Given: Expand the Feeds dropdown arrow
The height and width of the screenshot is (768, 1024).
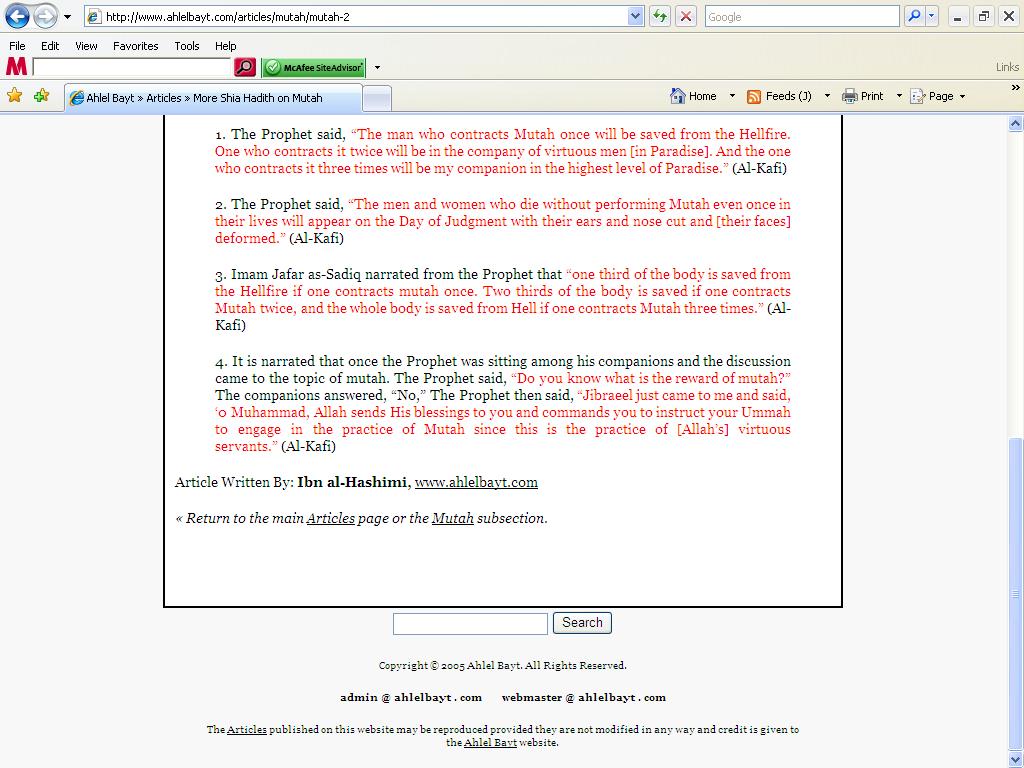Looking at the screenshot, I should coord(827,96).
